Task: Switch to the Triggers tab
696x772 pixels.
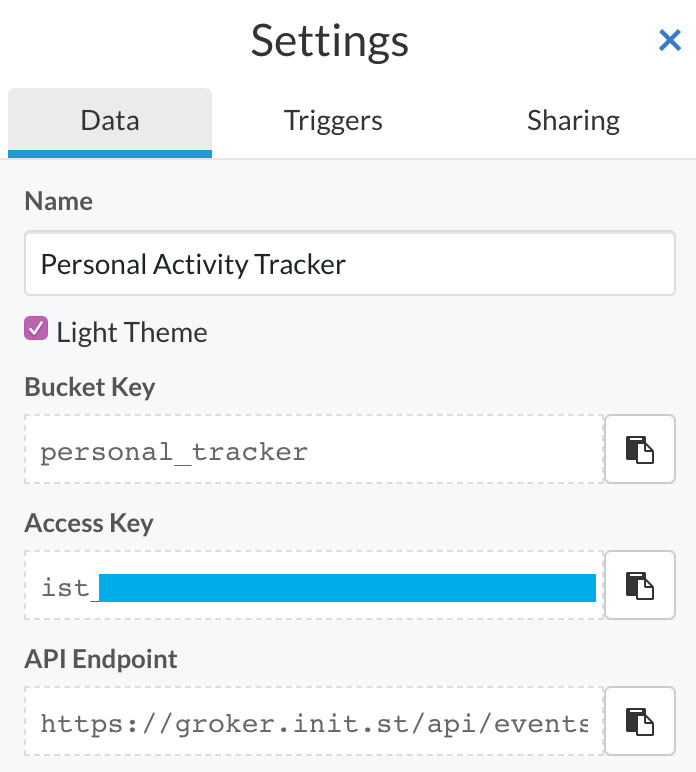Action: [x=333, y=121]
